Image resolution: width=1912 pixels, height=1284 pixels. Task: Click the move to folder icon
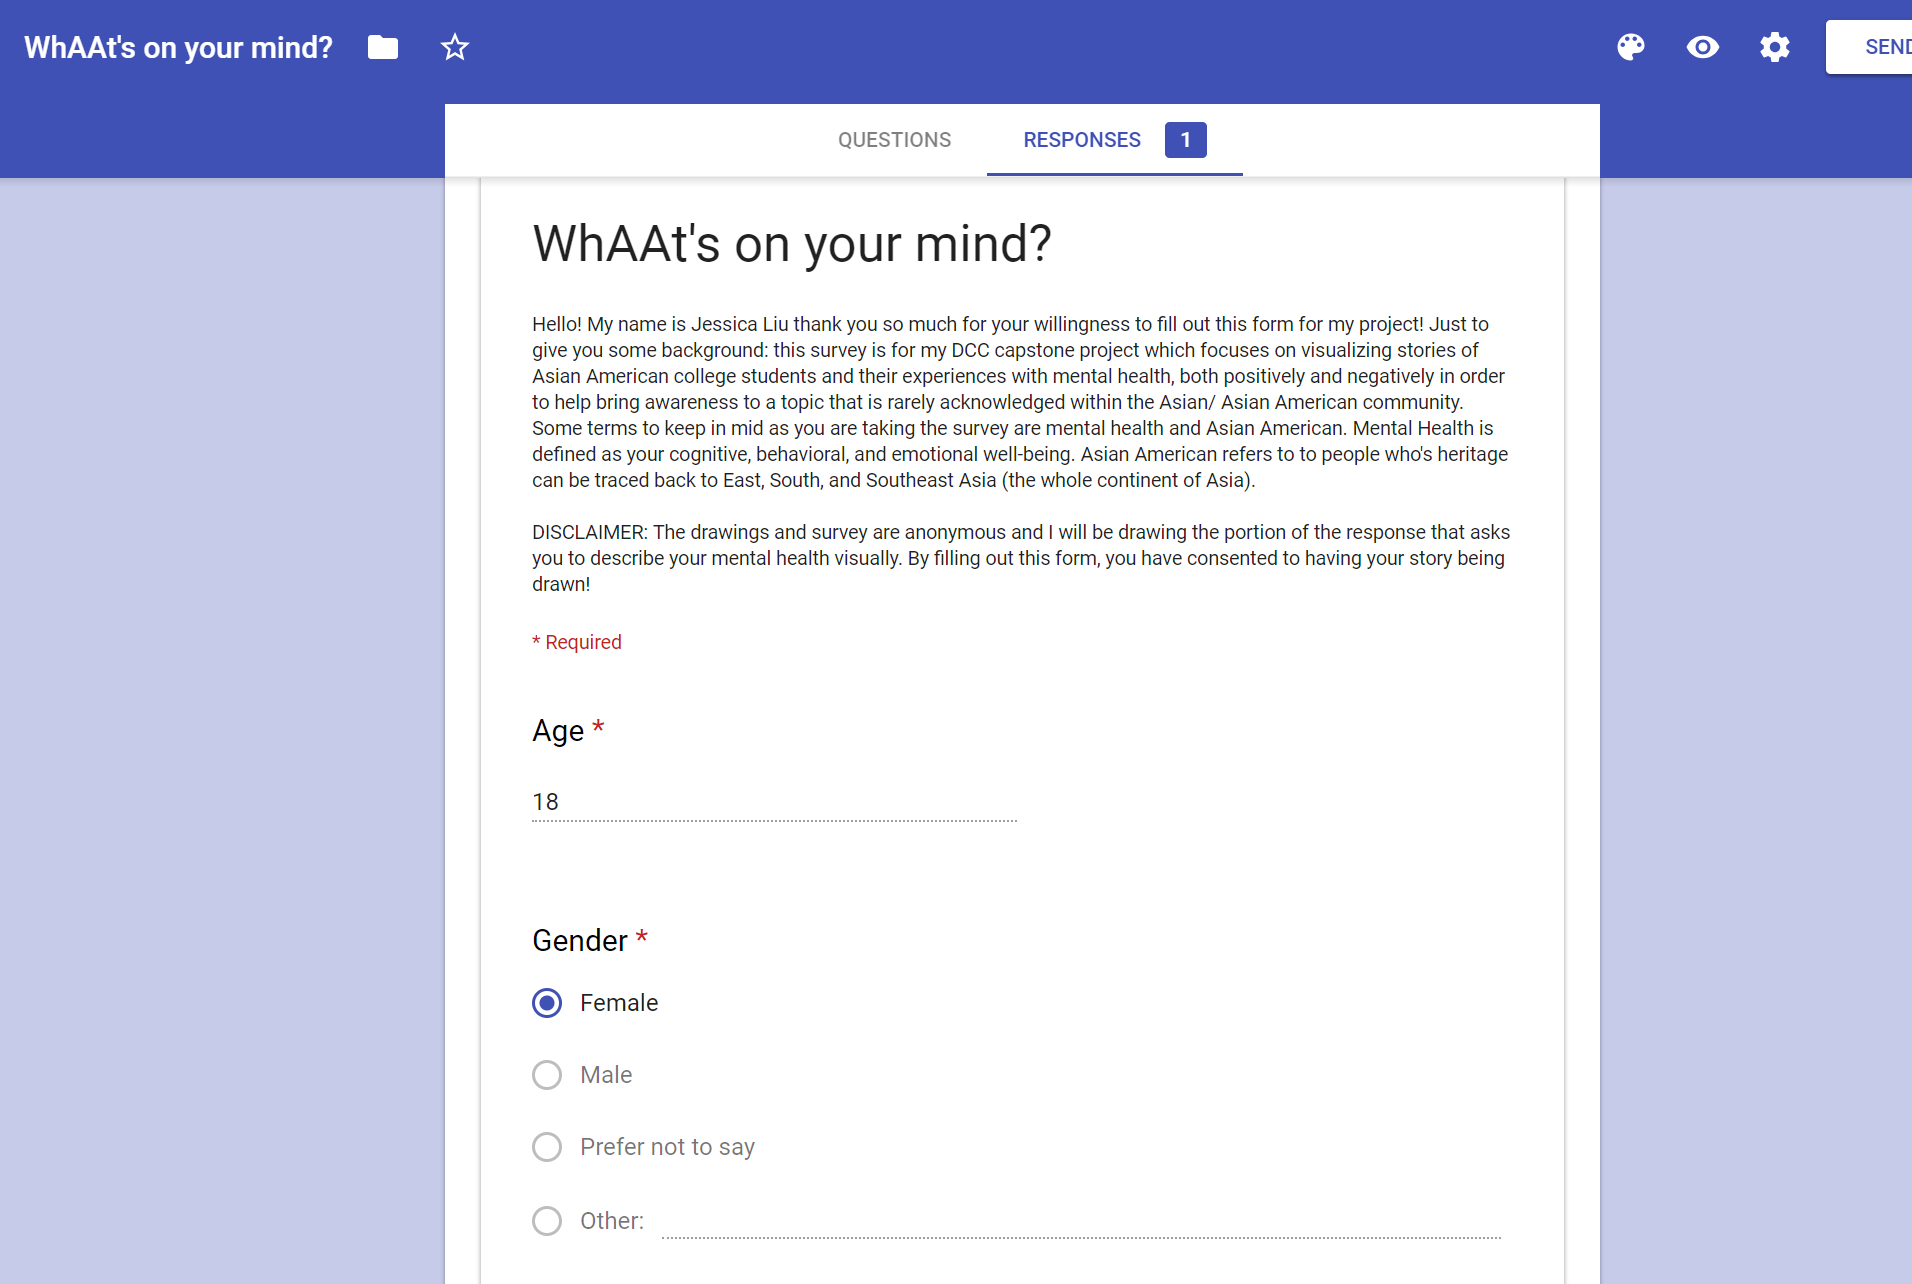click(383, 47)
